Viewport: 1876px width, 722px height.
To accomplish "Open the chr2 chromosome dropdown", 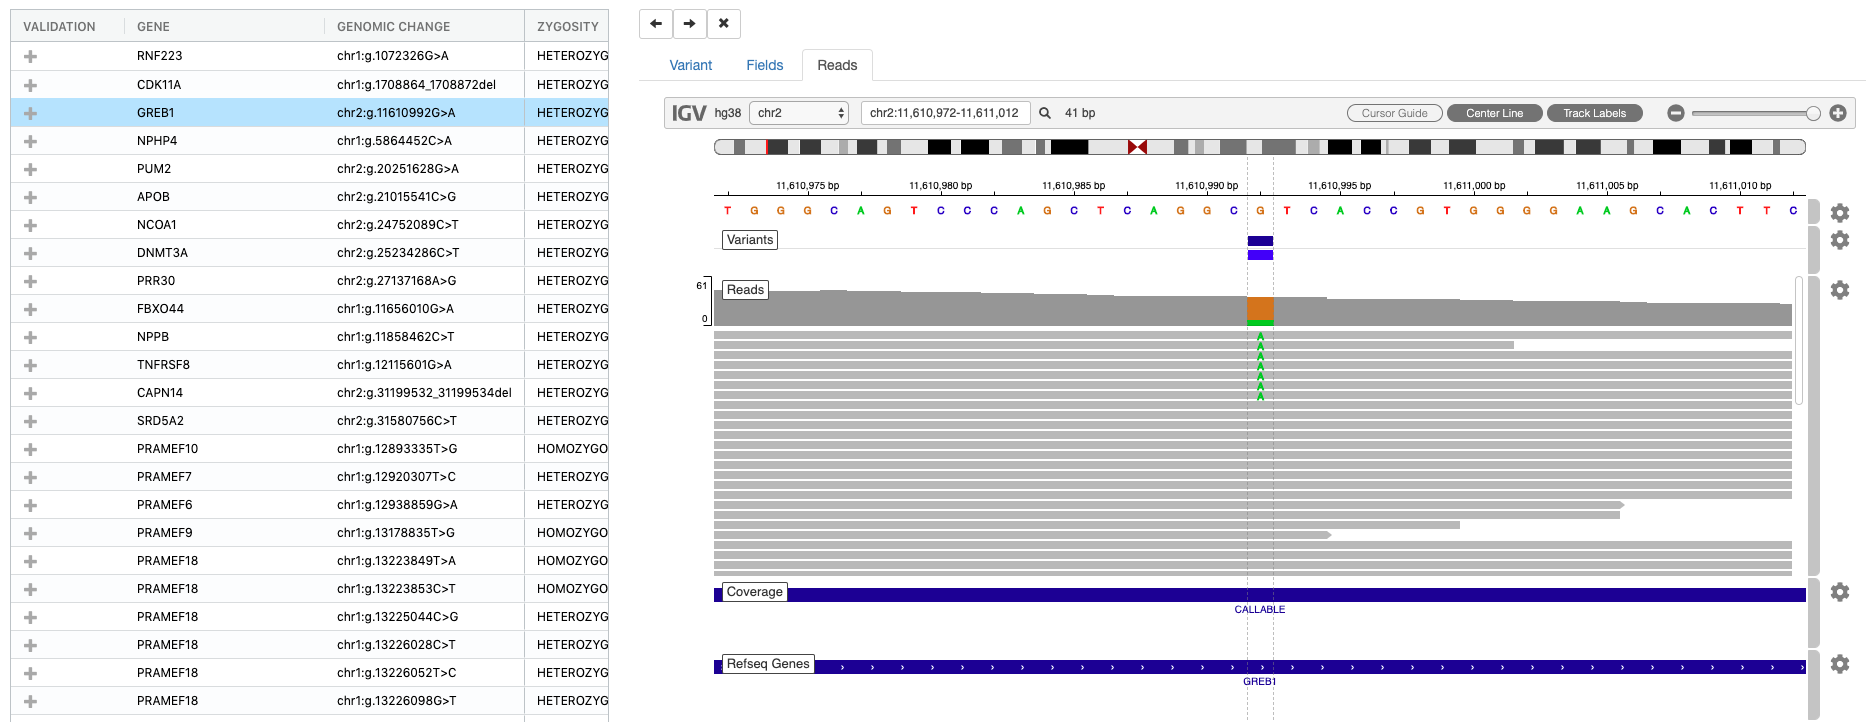I will tap(799, 113).
